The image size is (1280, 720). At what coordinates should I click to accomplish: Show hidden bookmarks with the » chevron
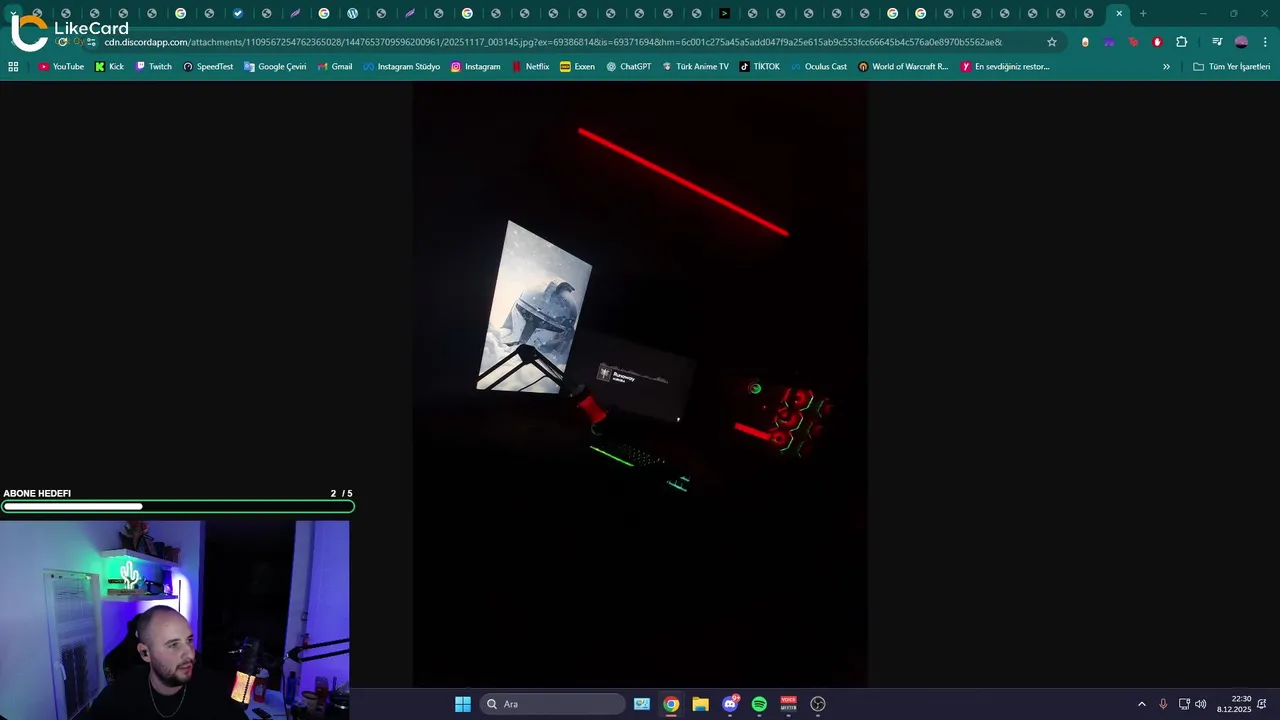point(1166,67)
